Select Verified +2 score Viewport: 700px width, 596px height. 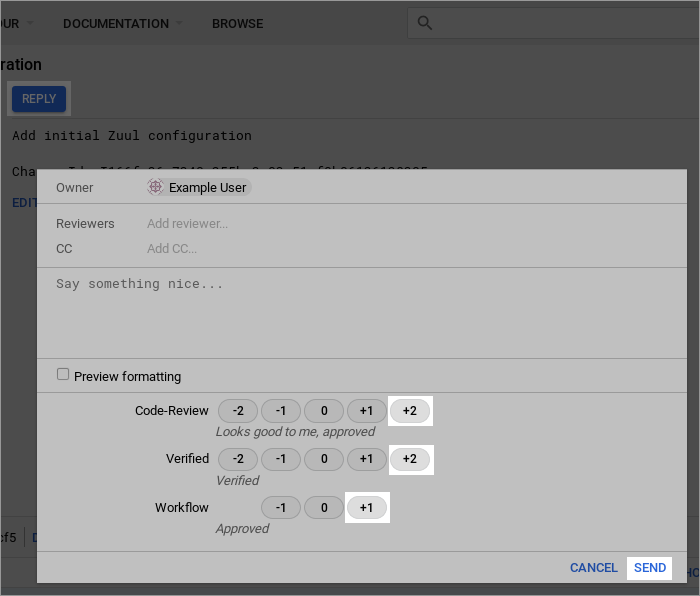pyautogui.click(x=410, y=459)
